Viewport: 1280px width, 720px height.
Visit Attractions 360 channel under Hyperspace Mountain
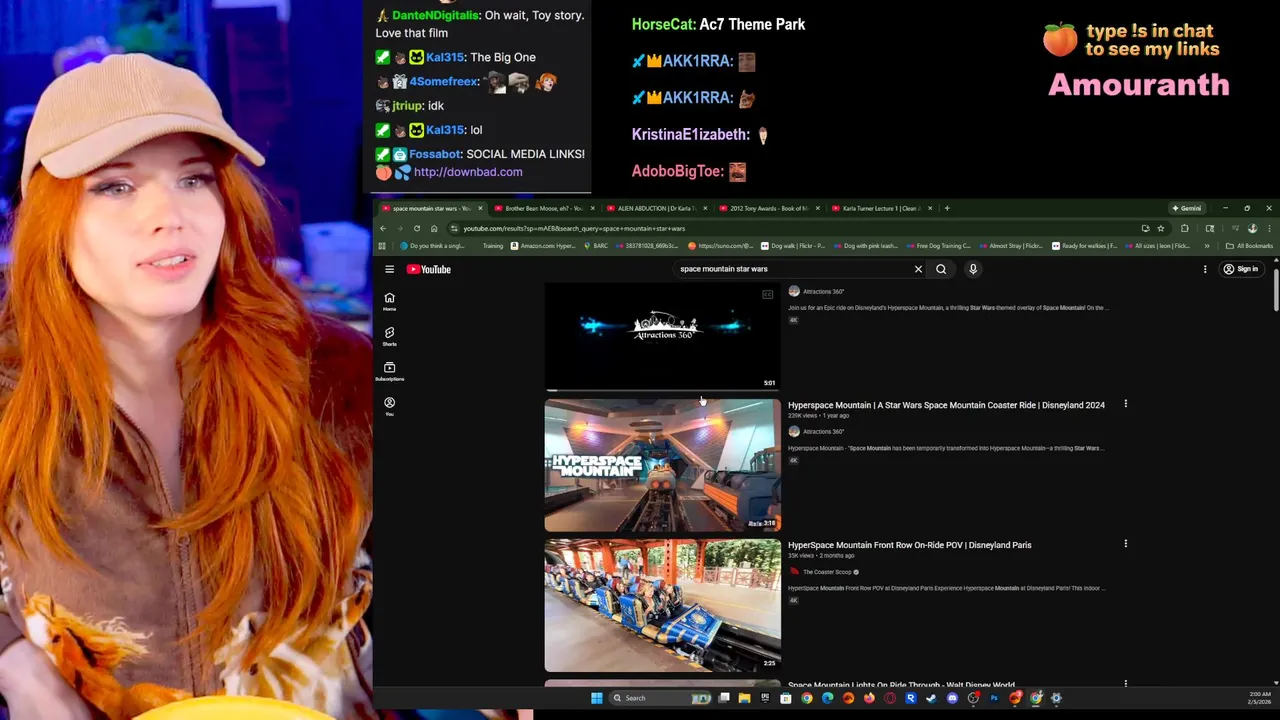point(823,432)
